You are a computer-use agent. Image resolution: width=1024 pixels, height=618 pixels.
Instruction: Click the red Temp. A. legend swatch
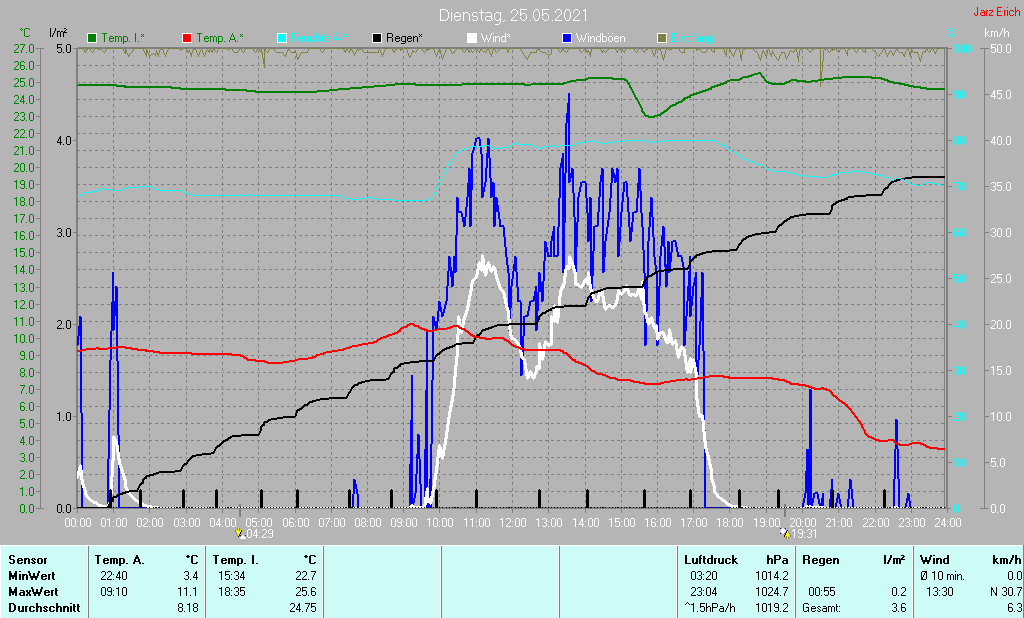pos(187,39)
